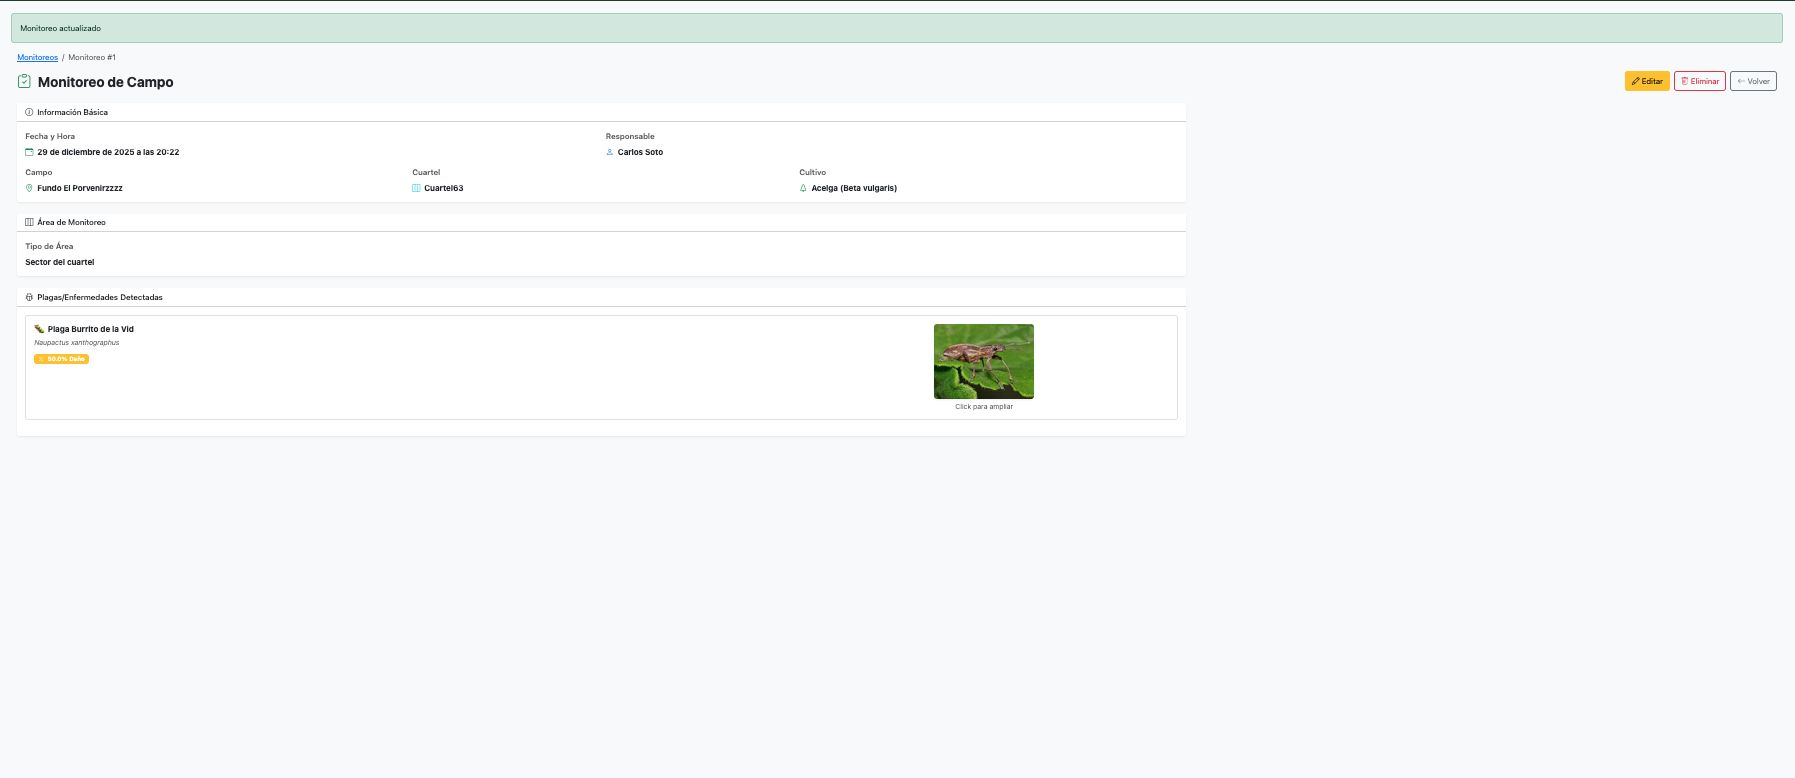The image size is (1795, 778).
Task: Click the calendar icon beside the date
Action: point(29,152)
